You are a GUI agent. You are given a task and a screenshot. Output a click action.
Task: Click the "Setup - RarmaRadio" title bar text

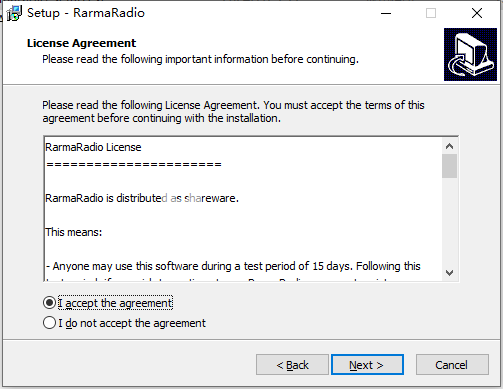(x=86, y=13)
